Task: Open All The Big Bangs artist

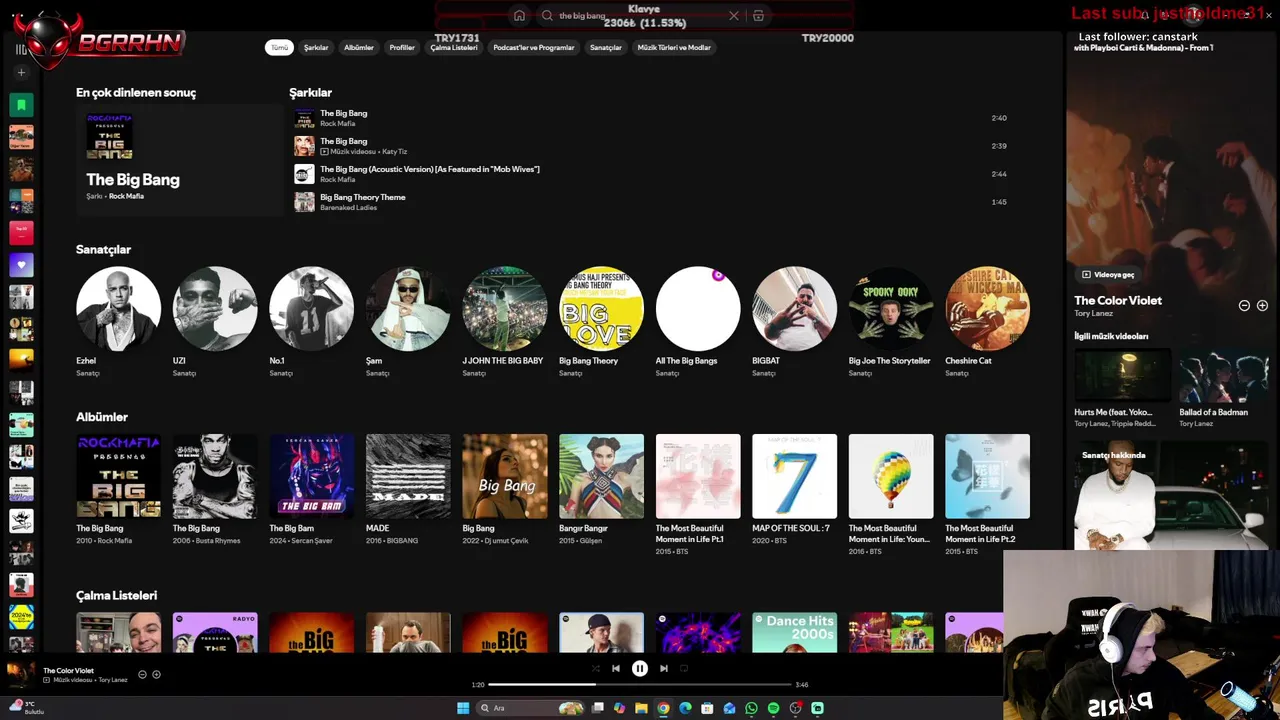Action: pos(698,308)
